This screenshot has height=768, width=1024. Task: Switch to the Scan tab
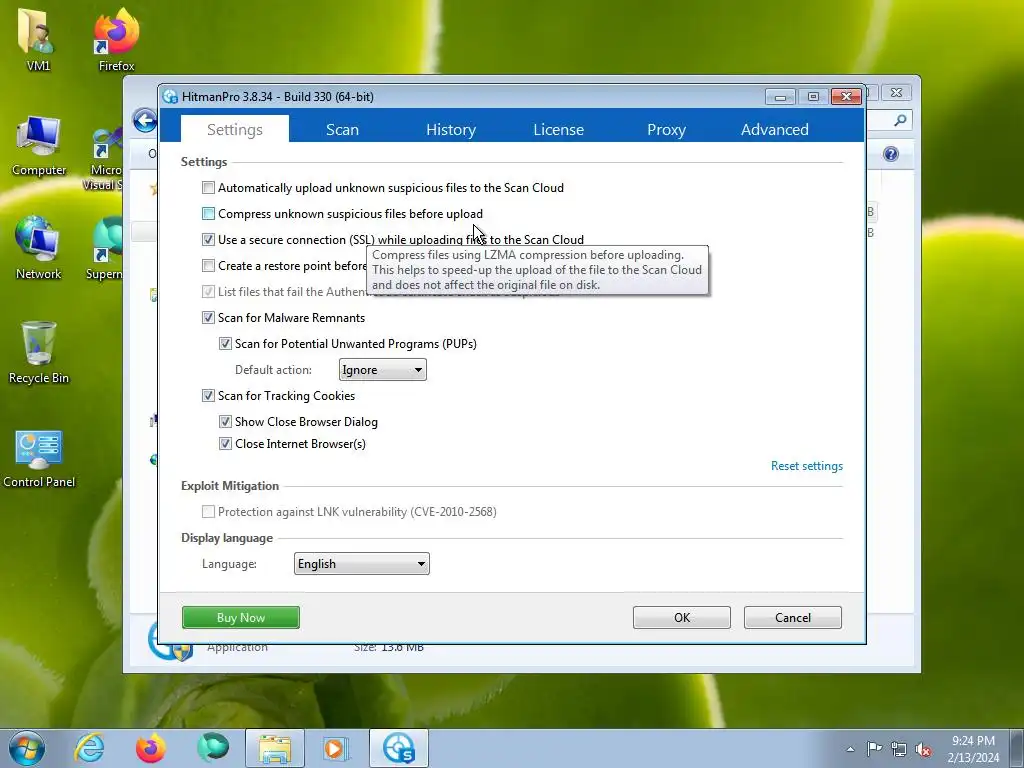pos(342,129)
